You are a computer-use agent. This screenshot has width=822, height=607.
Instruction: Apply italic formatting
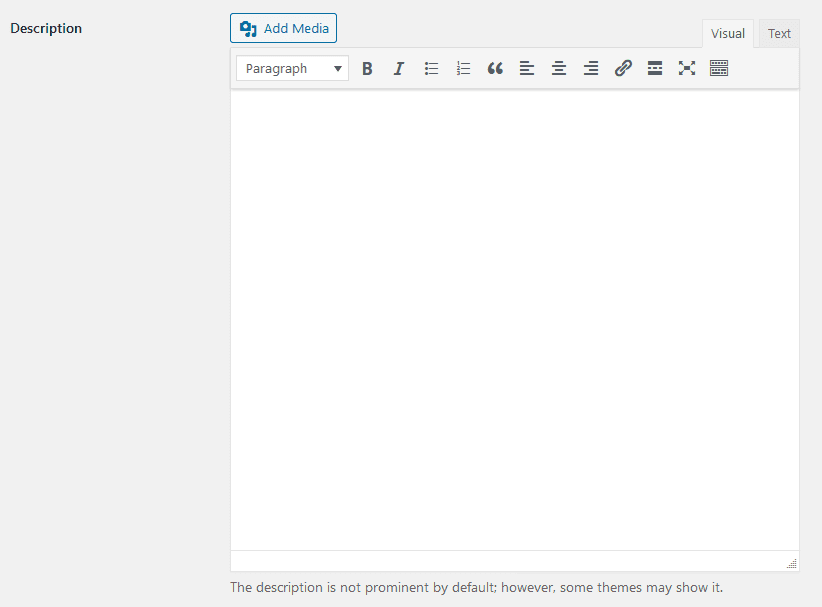pyautogui.click(x=399, y=69)
